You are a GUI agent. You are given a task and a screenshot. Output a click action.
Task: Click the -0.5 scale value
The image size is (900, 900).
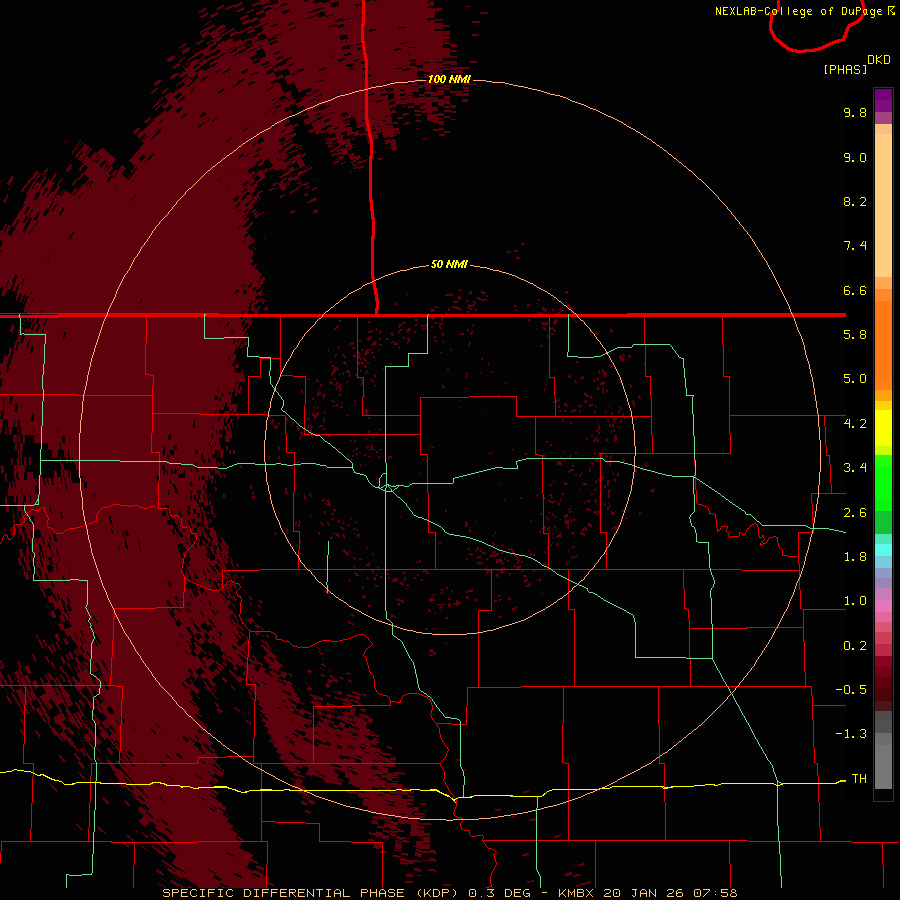(x=851, y=689)
